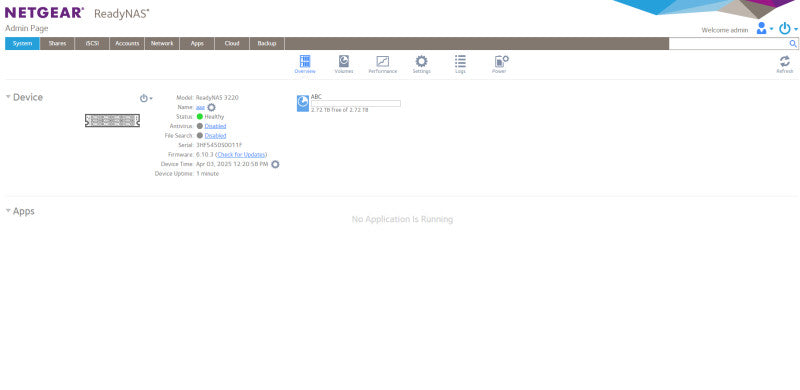Viewport: 800px width, 390px height.
Task: Click the File Search Disabled link
Action: tap(215, 136)
